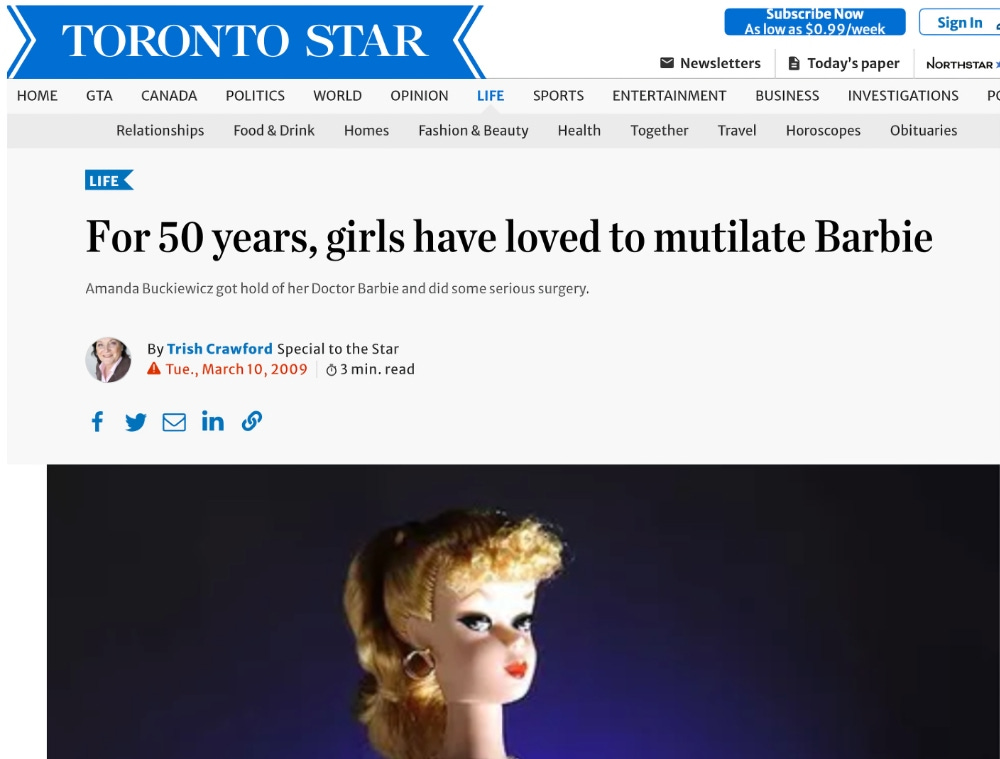Share article on LinkedIn icon

coord(213,421)
